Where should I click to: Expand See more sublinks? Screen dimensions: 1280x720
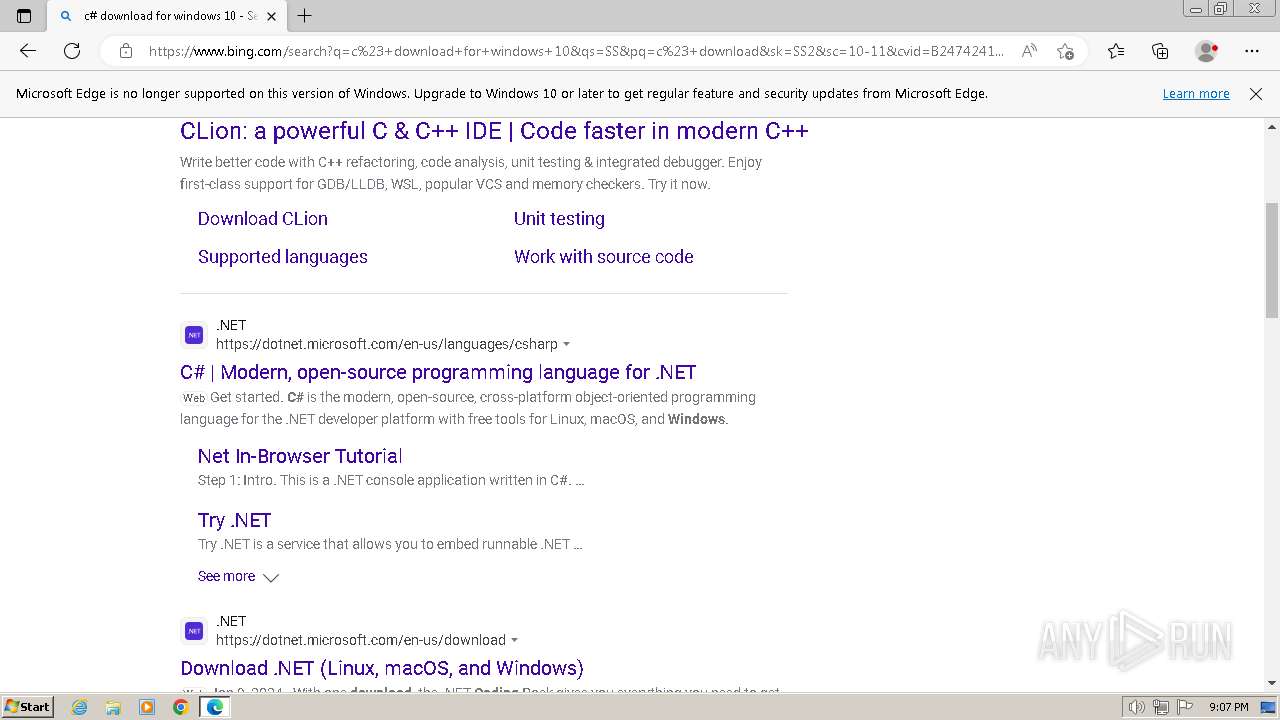pos(238,577)
